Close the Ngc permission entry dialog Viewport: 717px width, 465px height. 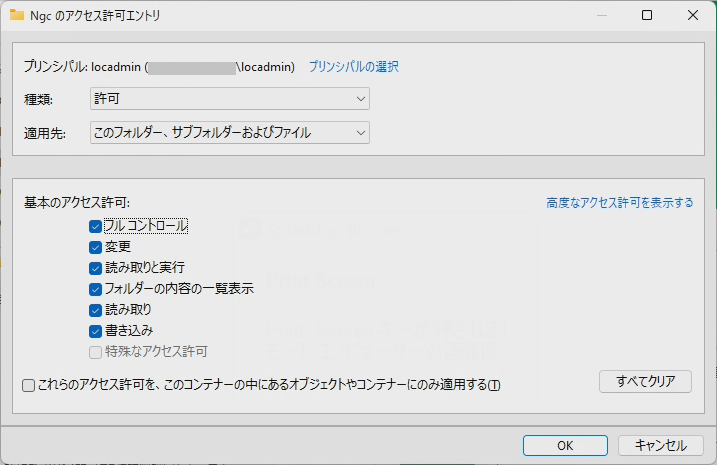[x=693, y=15]
